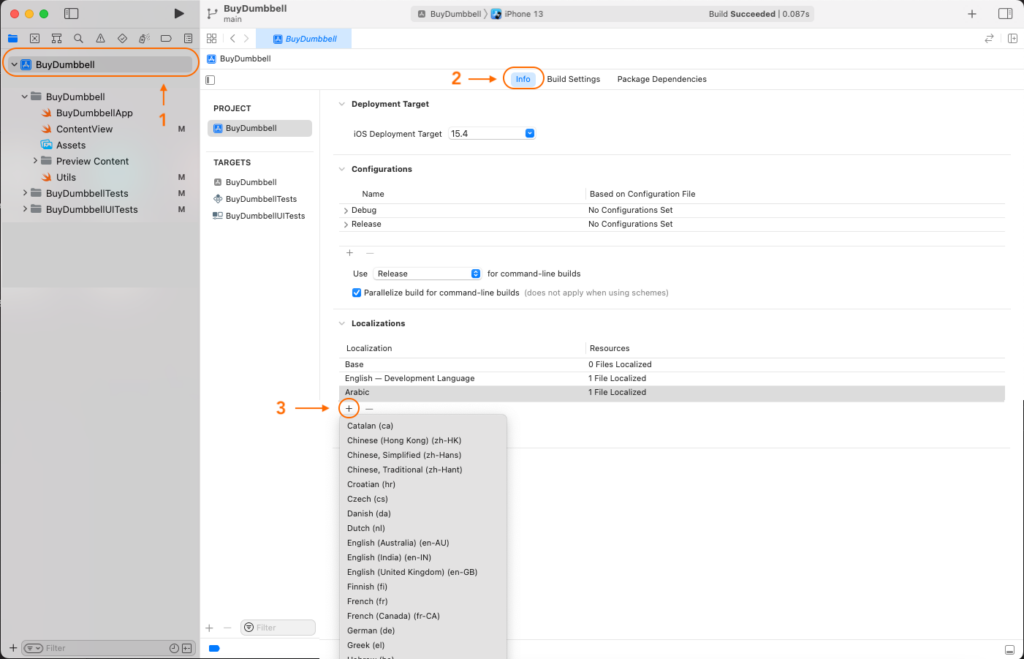The image size is (1024, 659).
Task: Add a file in navigator bottom plus
Action: click(x=13, y=648)
